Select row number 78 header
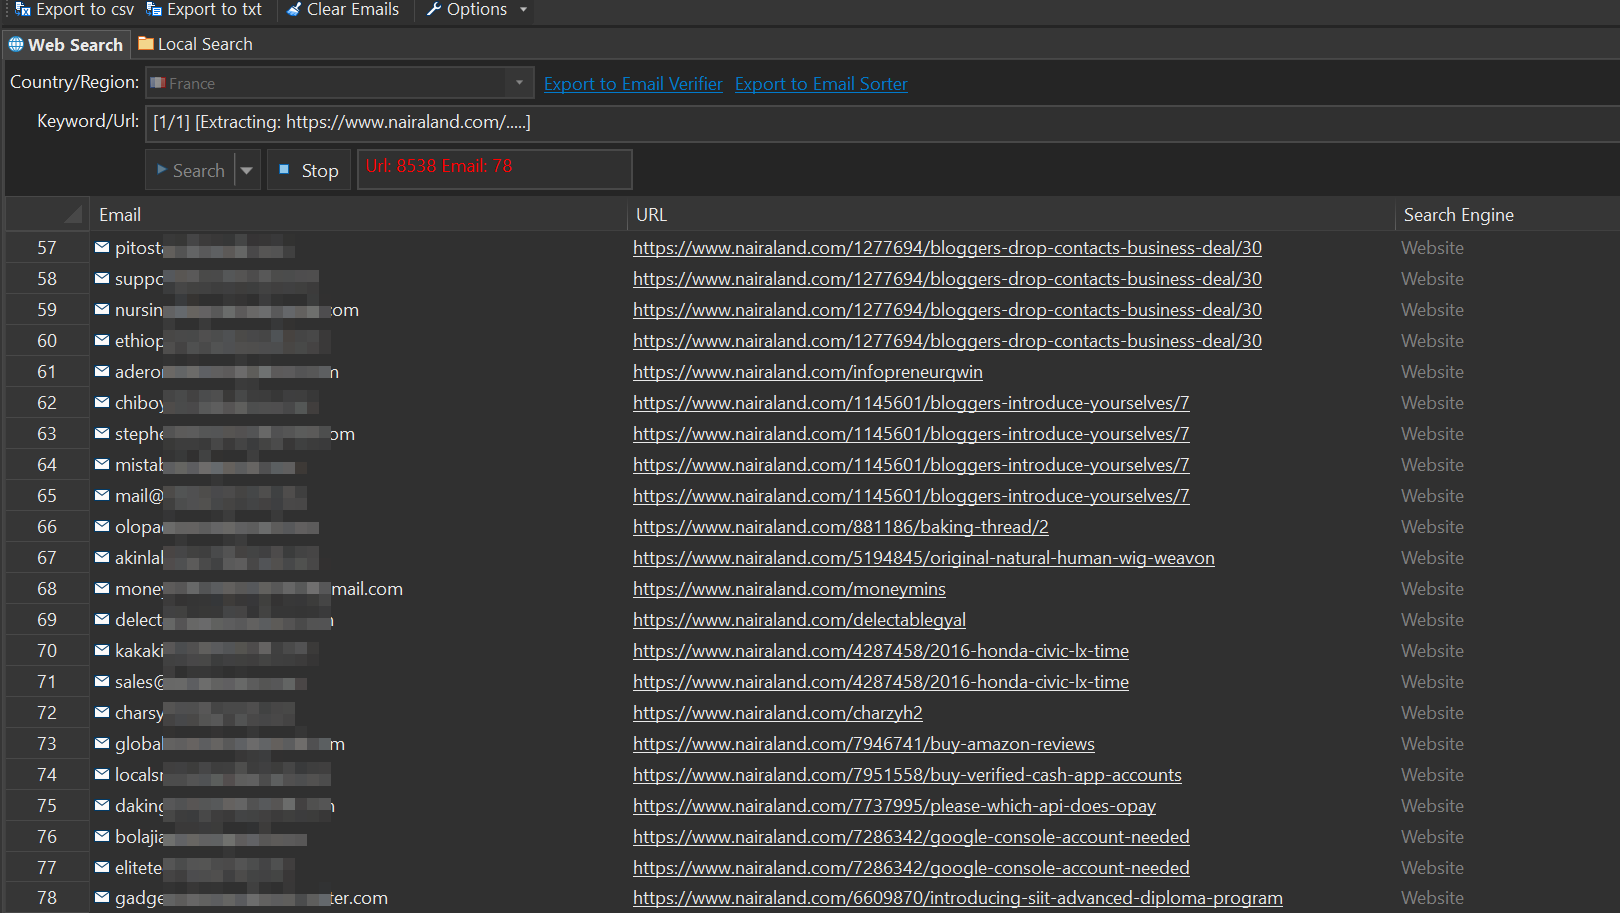Viewport: 1620px width, 913px height. [47, 898]
